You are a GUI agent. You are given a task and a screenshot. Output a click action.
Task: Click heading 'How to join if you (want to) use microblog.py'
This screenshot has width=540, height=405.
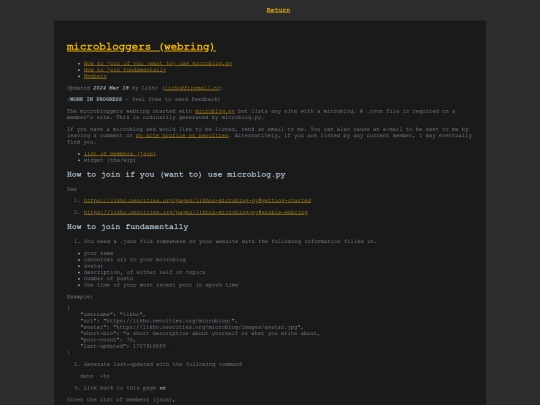pos(176,175)
